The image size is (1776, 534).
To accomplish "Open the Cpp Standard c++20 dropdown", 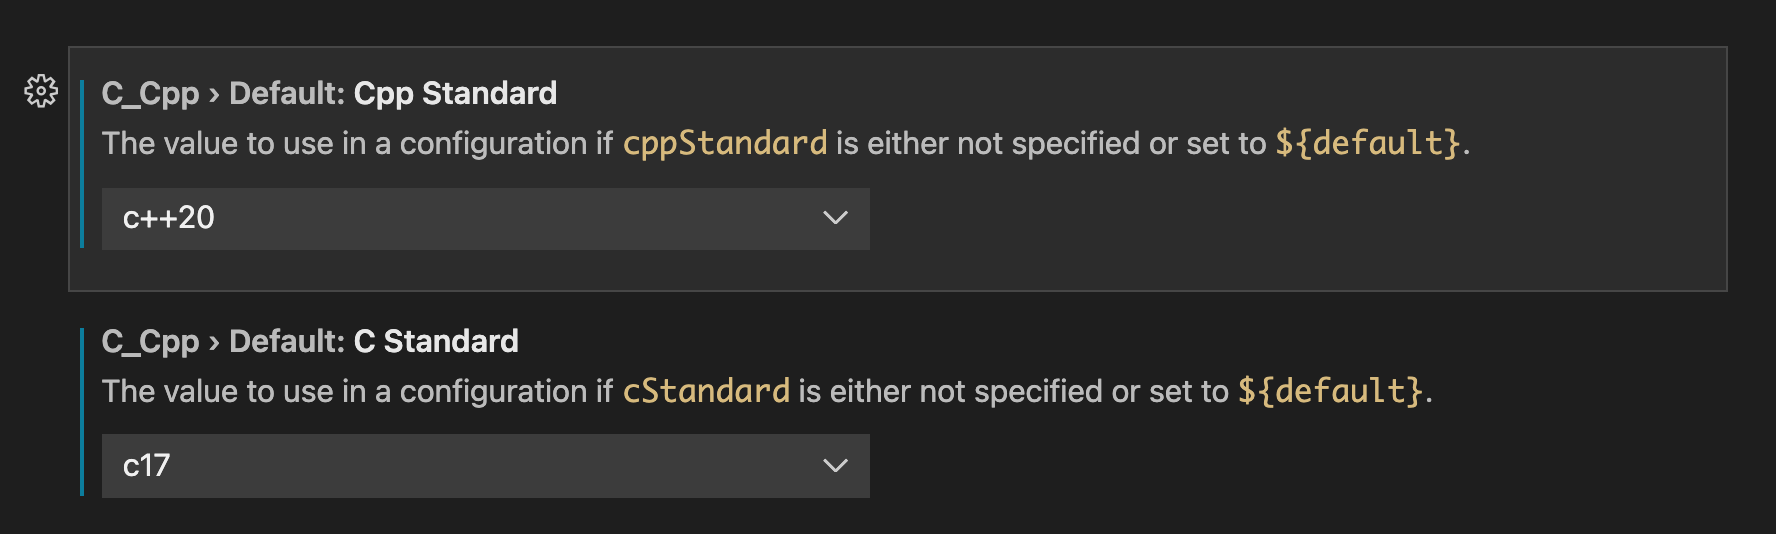I will tap(486, 218).
